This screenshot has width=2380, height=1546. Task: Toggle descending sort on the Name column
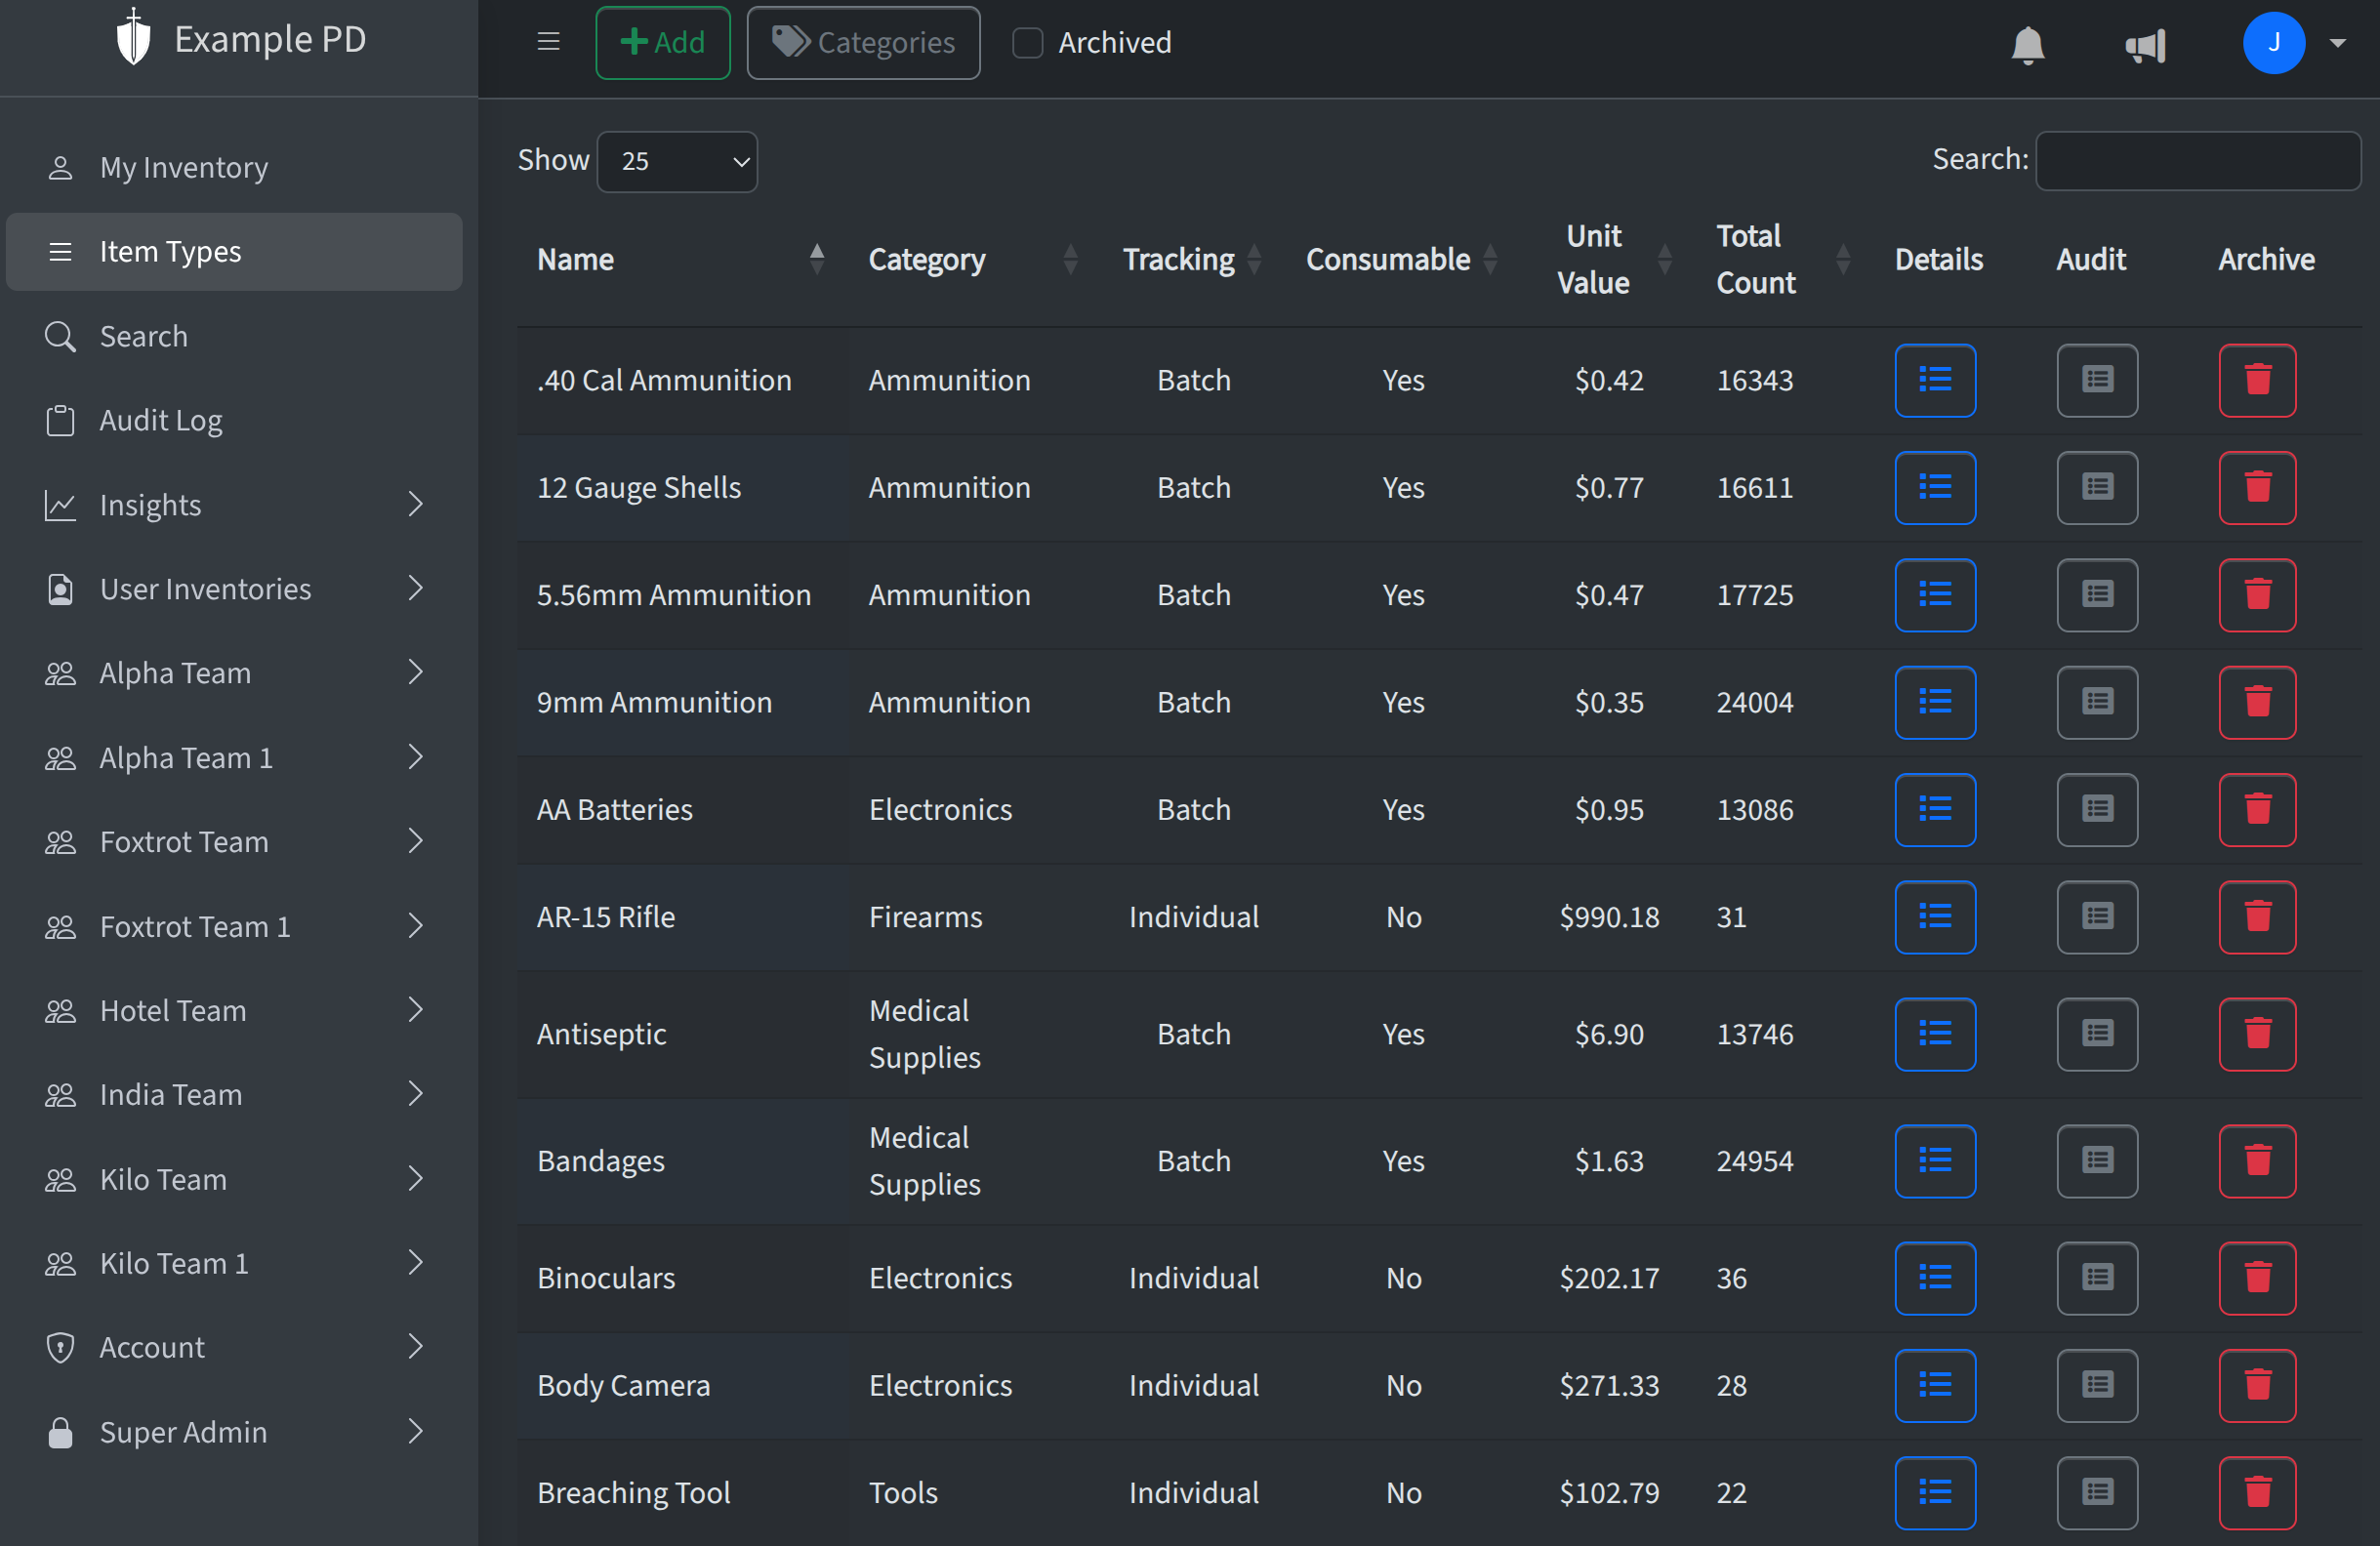tap(817, 258)
